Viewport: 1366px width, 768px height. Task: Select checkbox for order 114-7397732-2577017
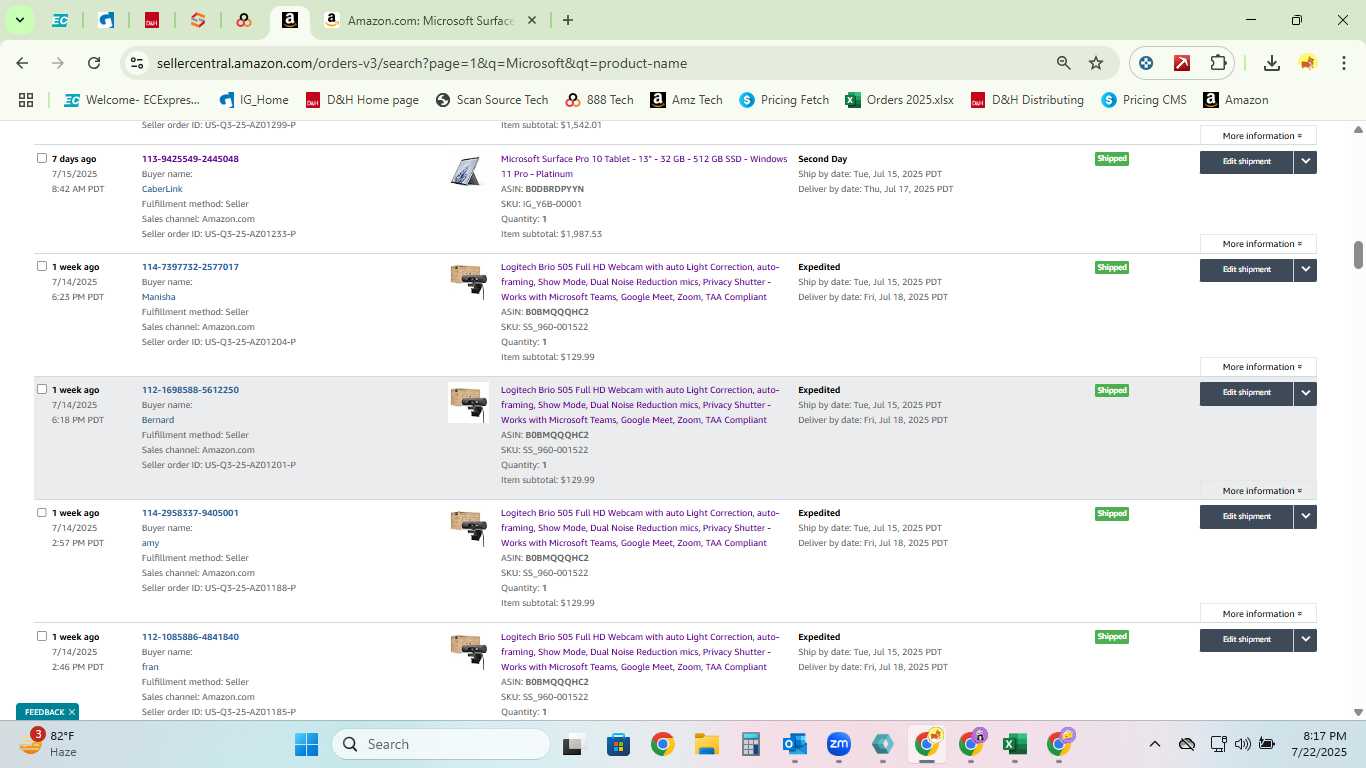tap(42, 266)
